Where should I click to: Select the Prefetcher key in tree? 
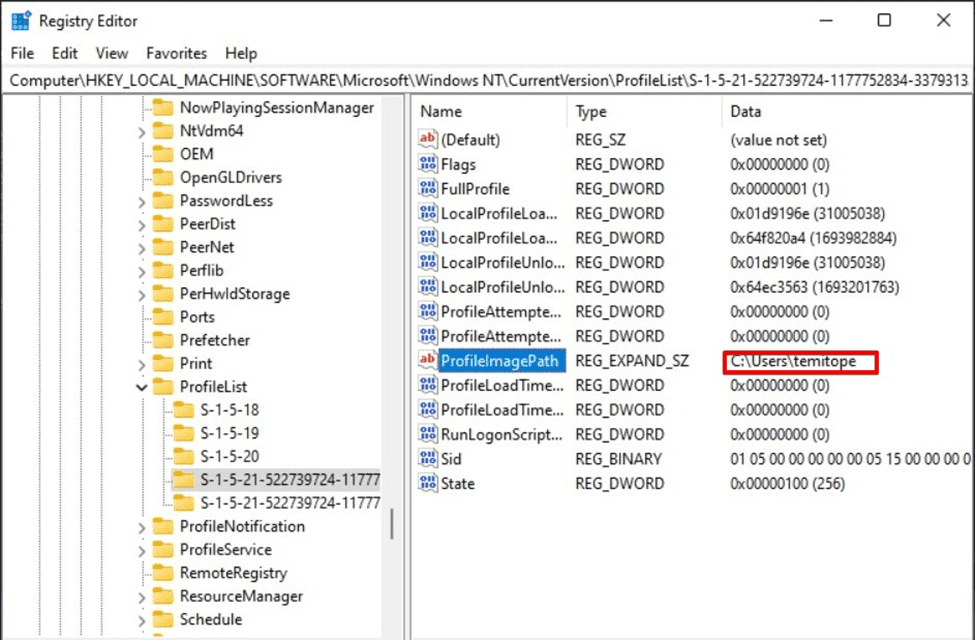pos(214,340)
